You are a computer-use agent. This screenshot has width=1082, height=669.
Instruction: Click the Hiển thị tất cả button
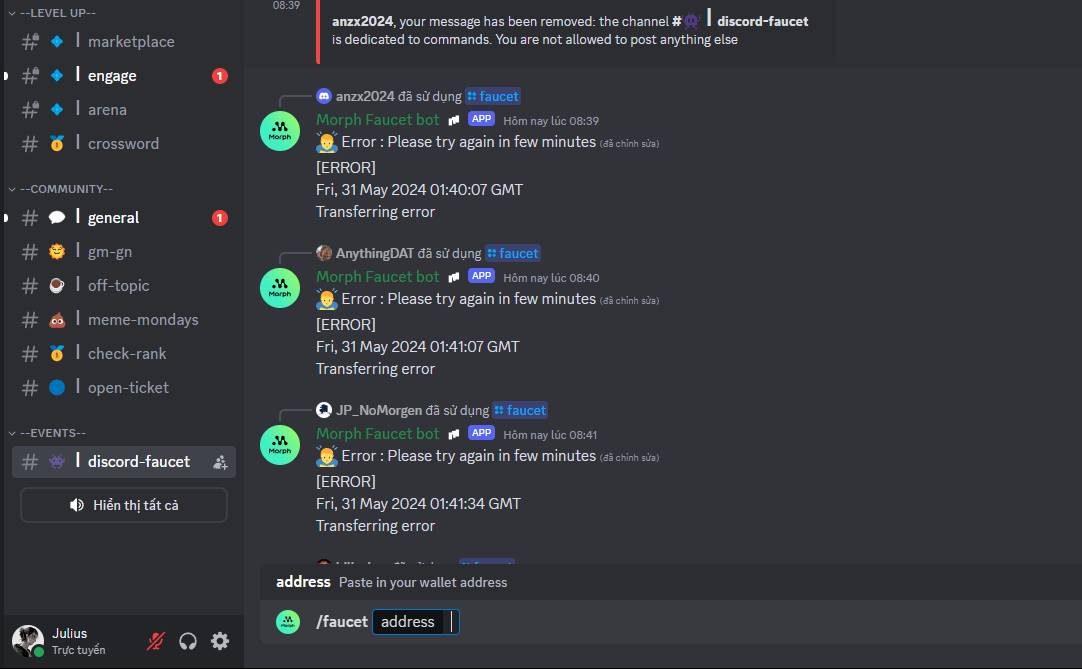pyautogui.click(x=124, y=505)
